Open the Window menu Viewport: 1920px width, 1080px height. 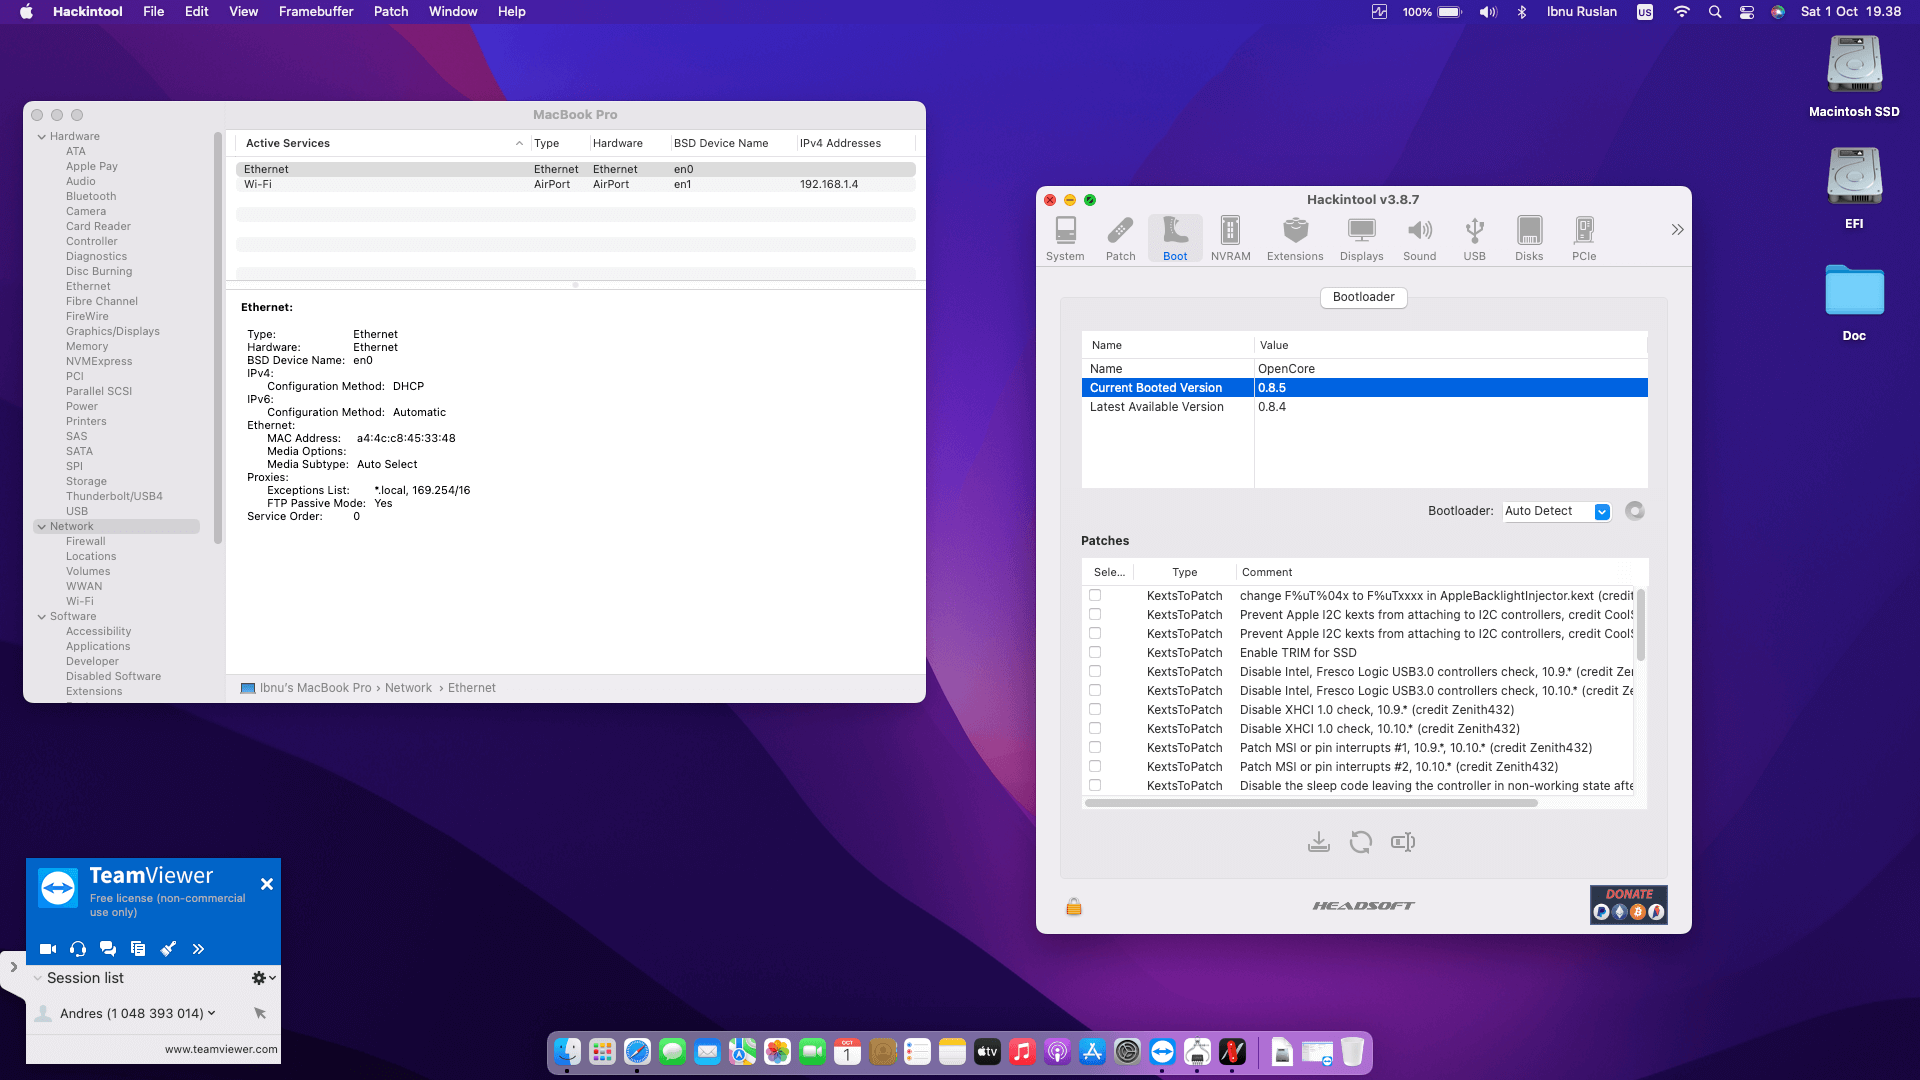tap(453, 12)
